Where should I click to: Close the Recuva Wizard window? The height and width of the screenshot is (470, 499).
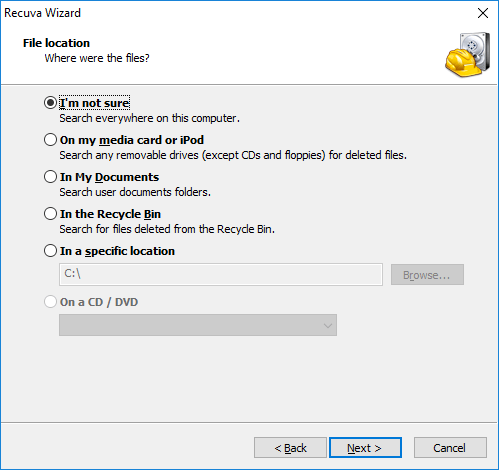point(483,13)
